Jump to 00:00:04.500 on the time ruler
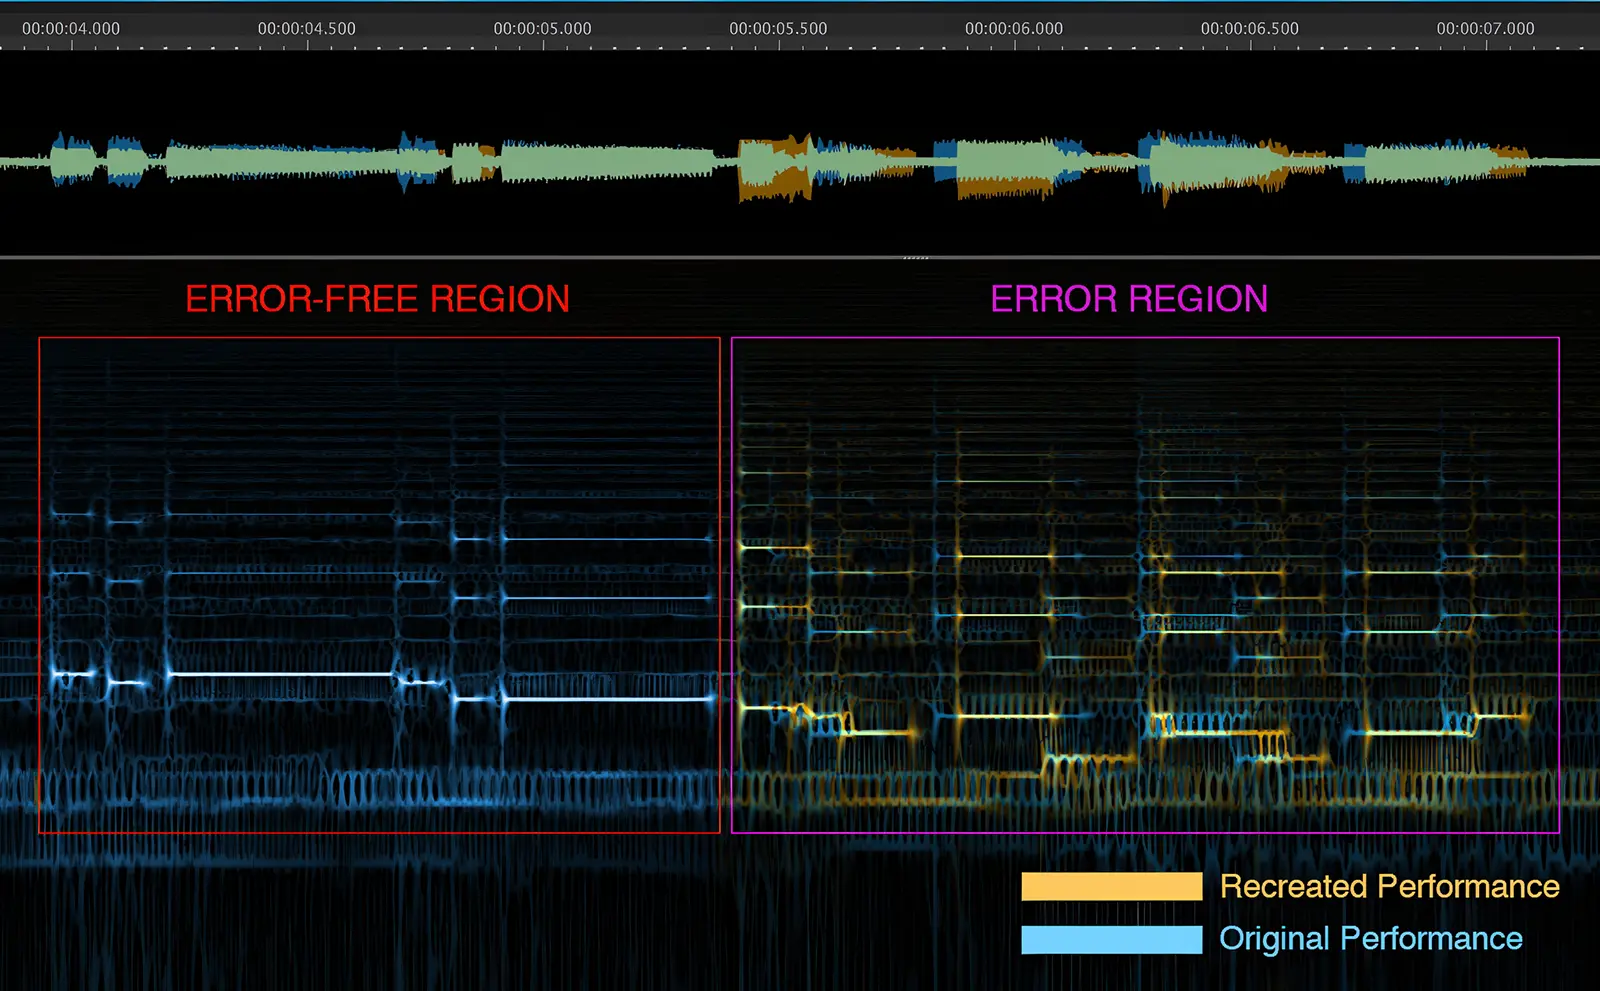The width and height of the screenshot is (1600, 991). coord(307,29)
